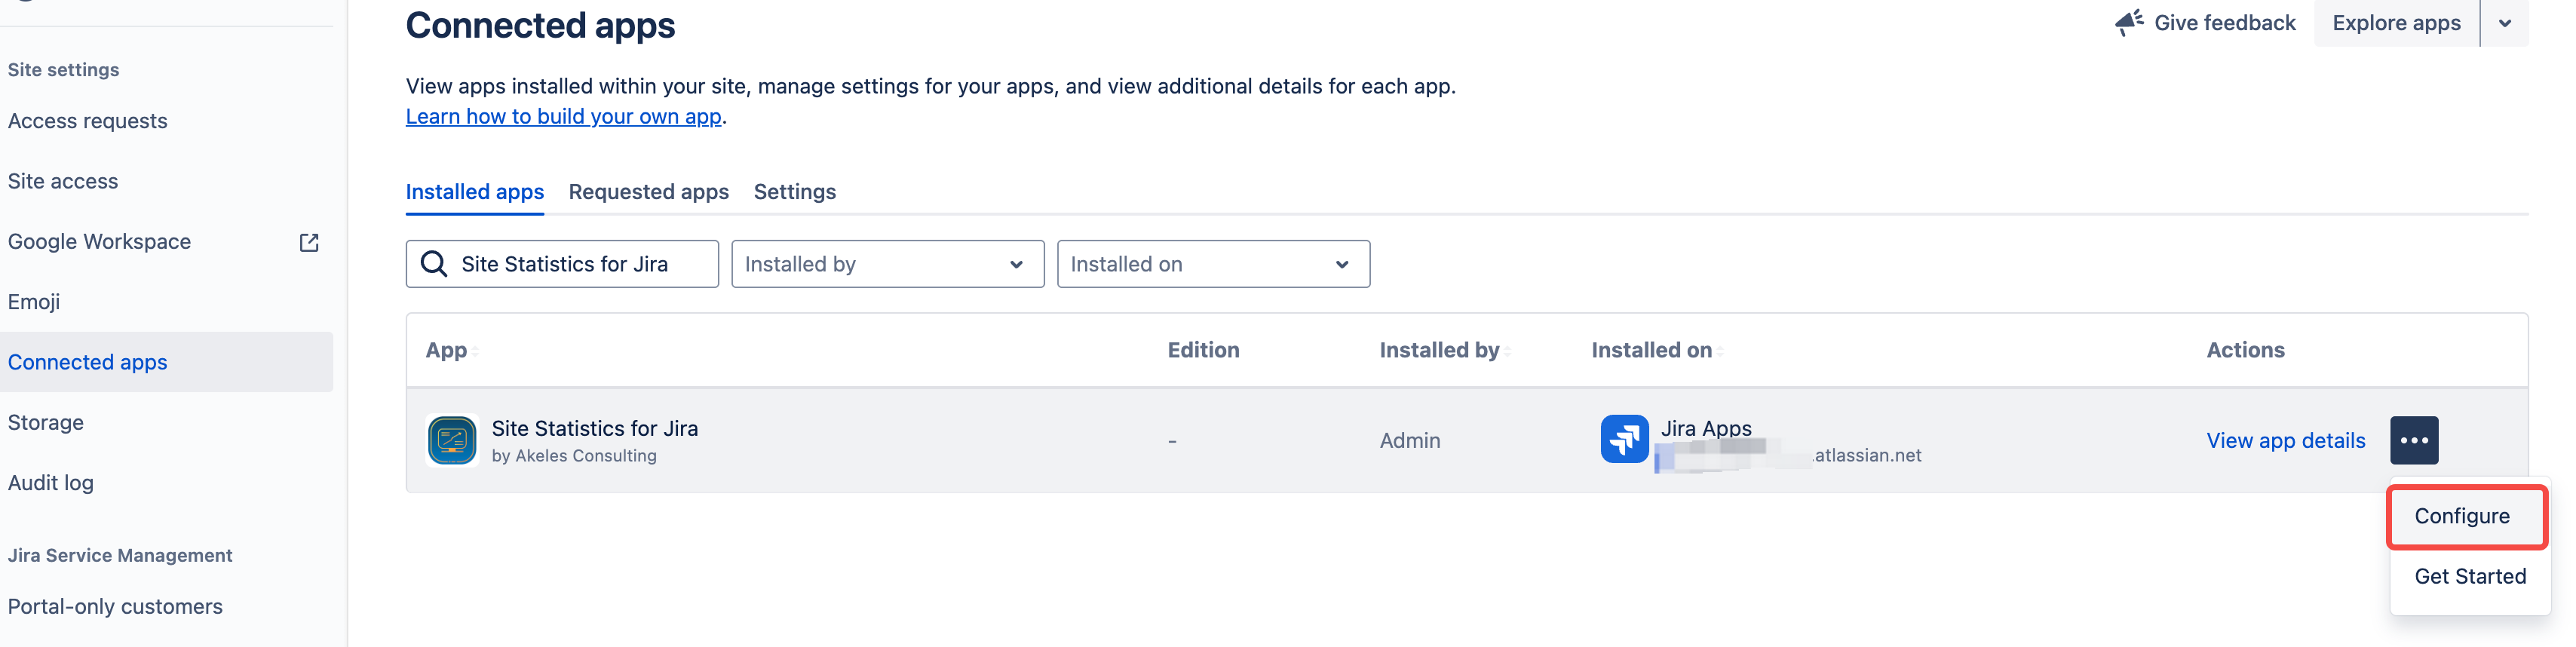
Task: Open the Explore apps split-button chevron
Action: [2504, 23]
